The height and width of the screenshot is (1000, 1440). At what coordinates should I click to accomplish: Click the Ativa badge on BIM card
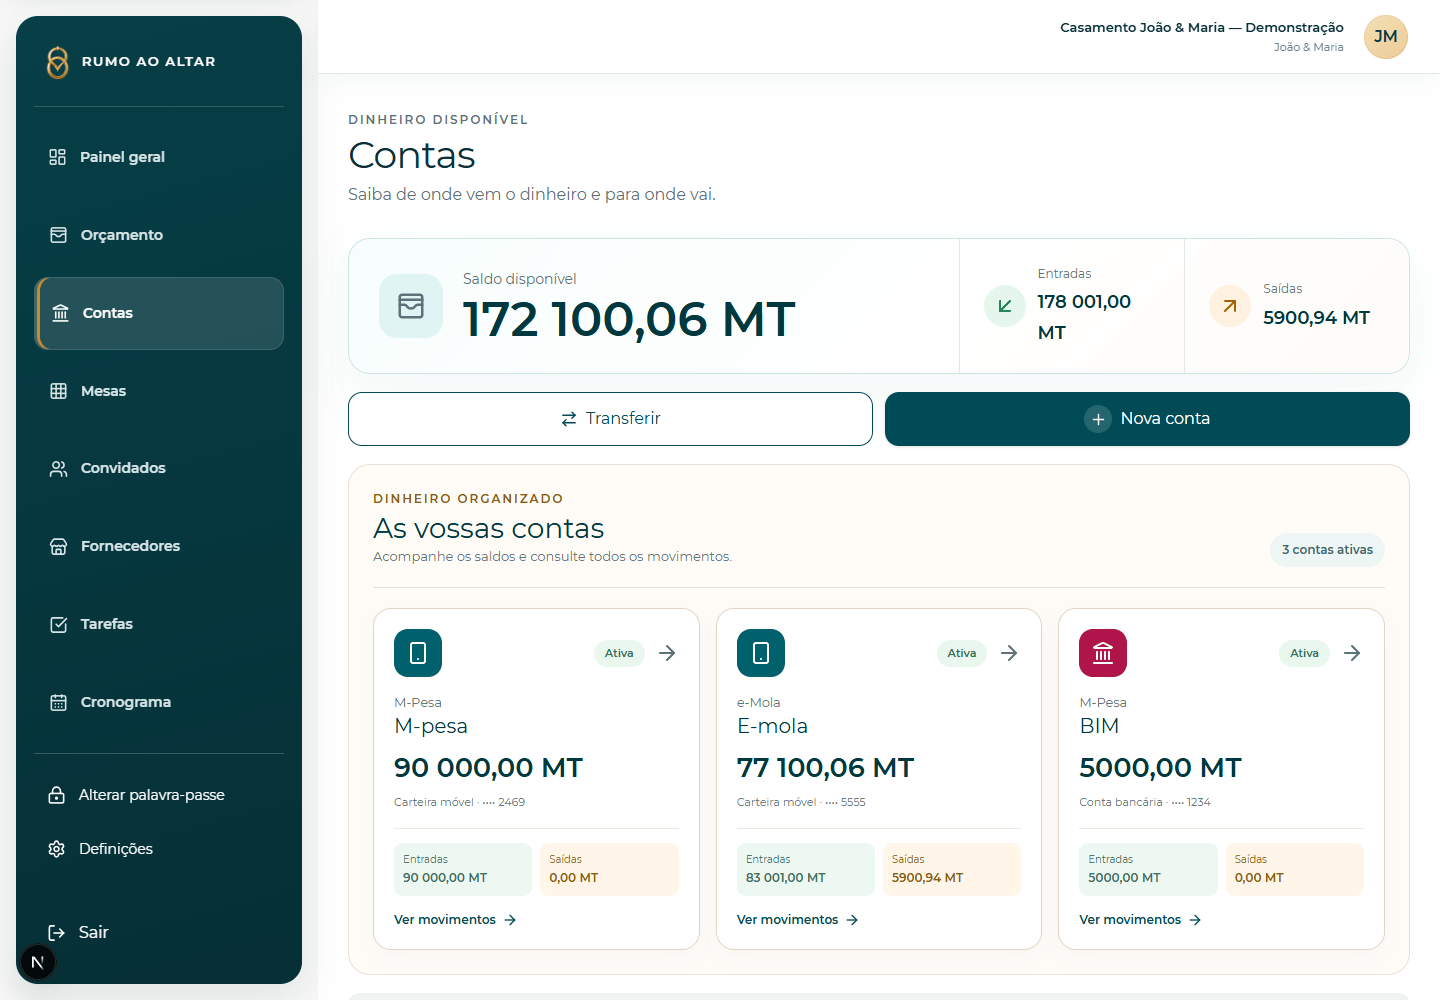(1304, 653)
